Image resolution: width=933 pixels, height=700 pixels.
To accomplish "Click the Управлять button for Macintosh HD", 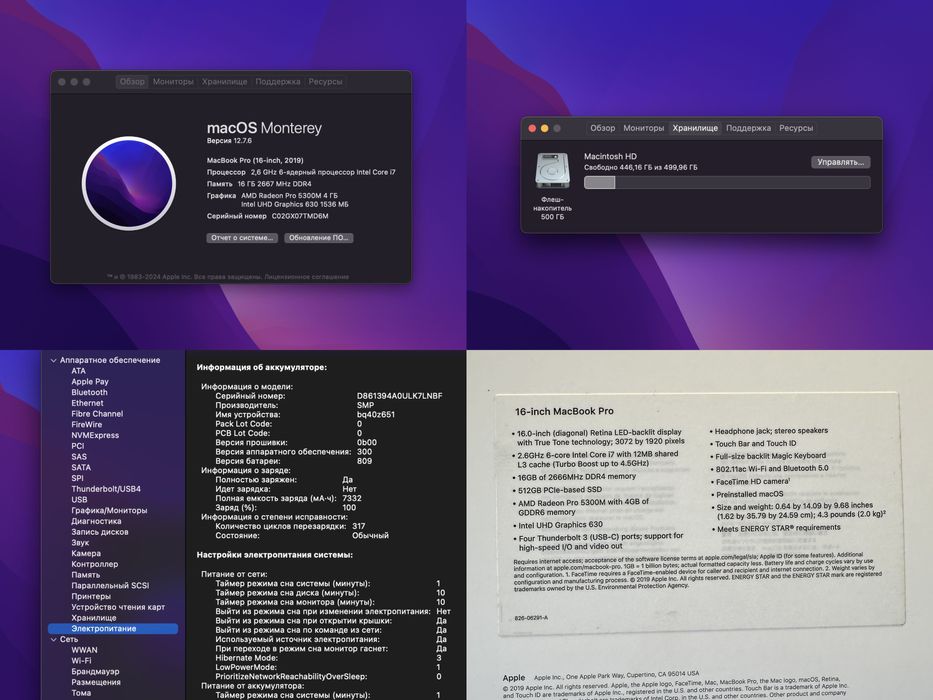I will click(x=840, y=162).
